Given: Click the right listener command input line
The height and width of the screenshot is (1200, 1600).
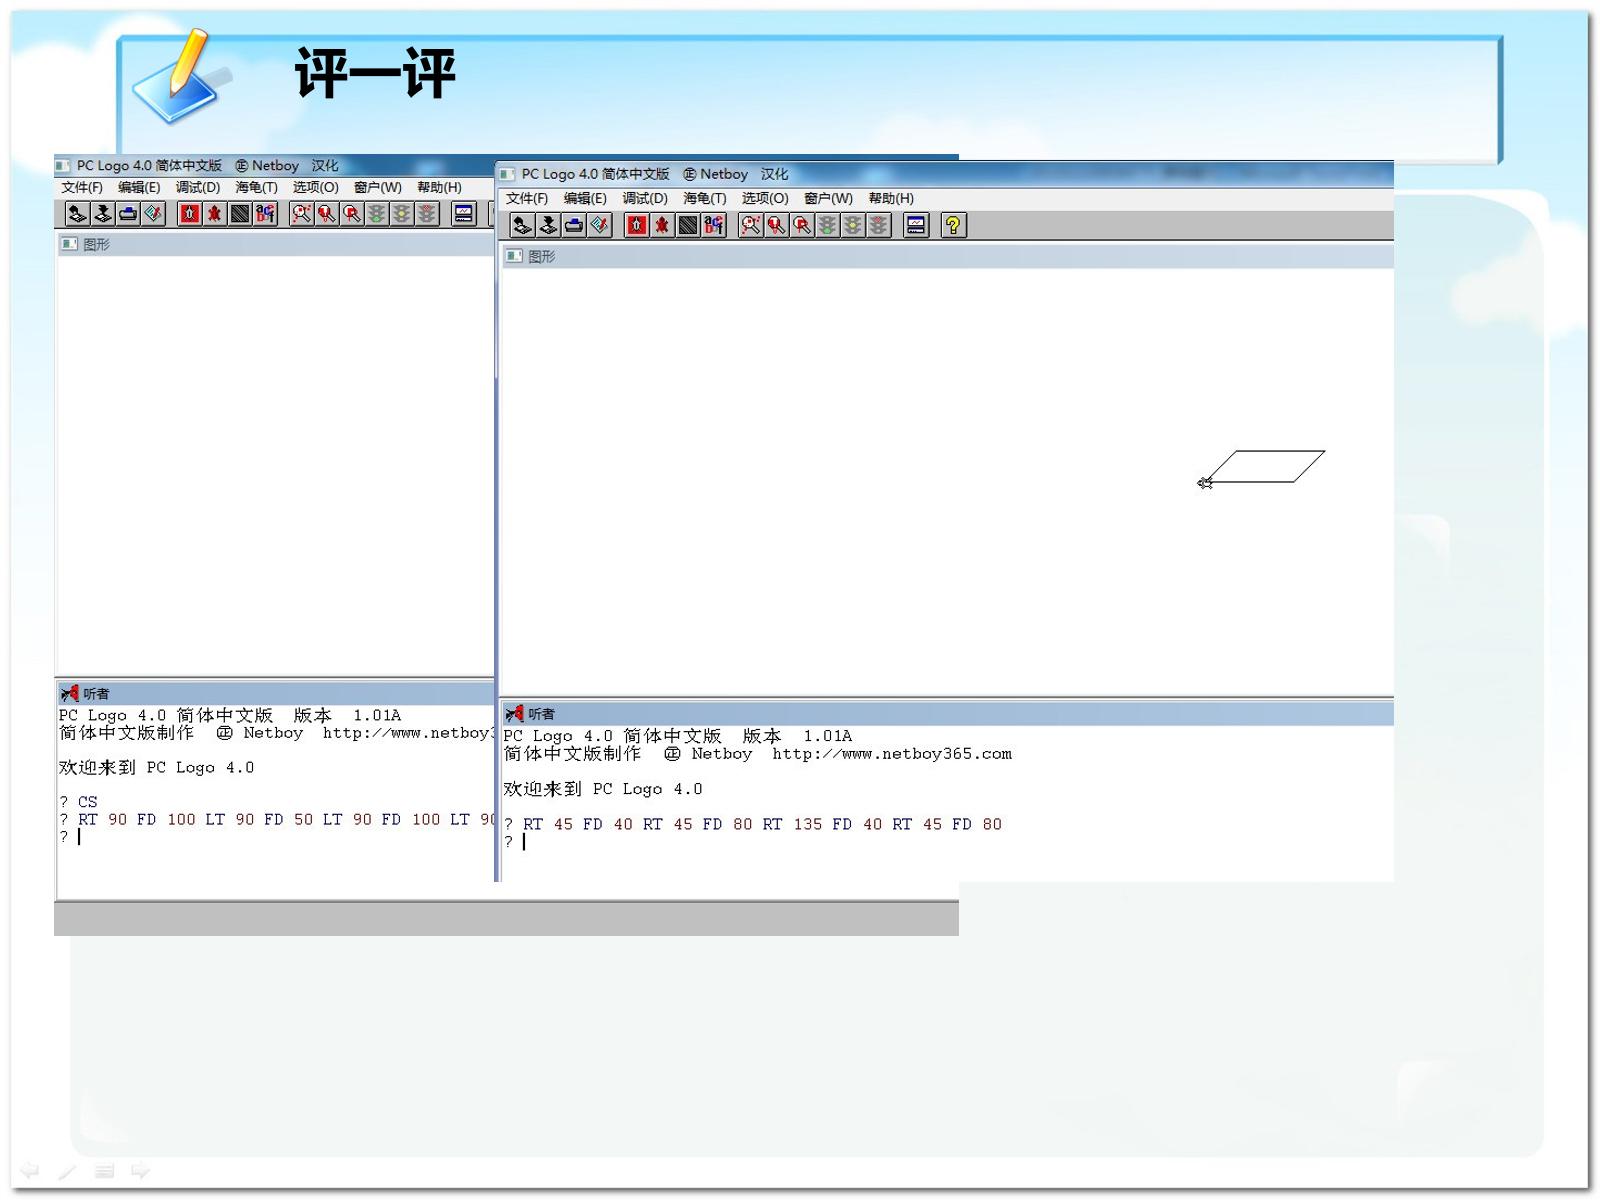Looking at the screenshot, I should tap(946, 842).
